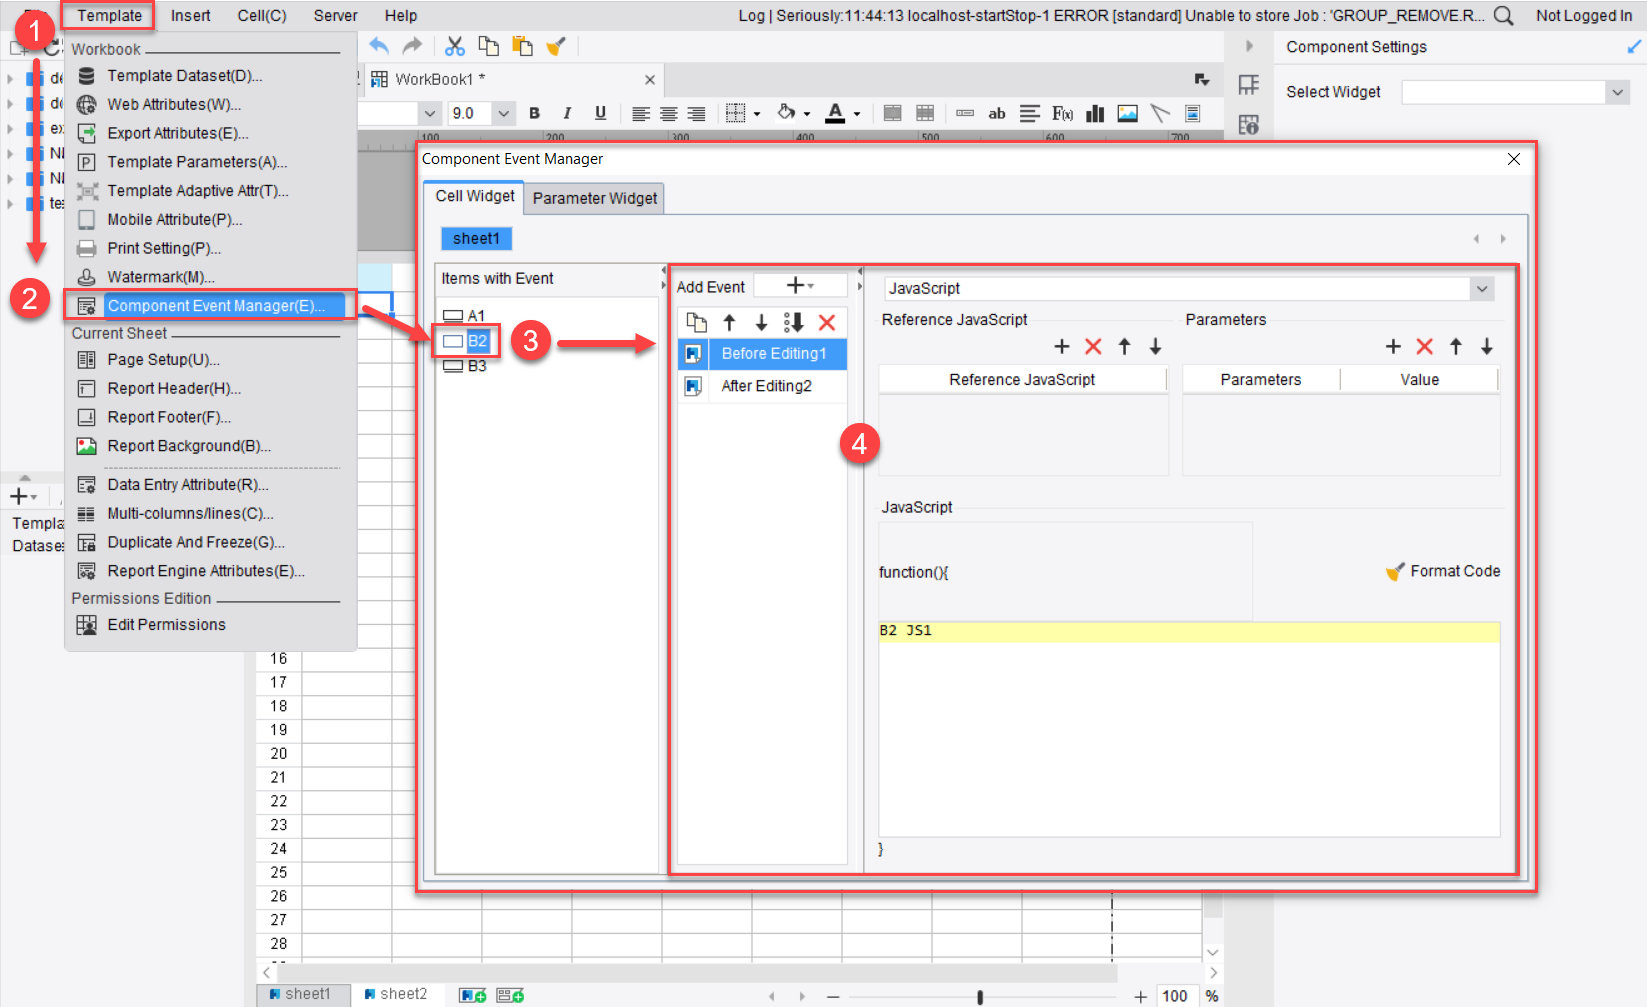
Task: Click the Not Logged In link
Action: tap(1584, 15)
